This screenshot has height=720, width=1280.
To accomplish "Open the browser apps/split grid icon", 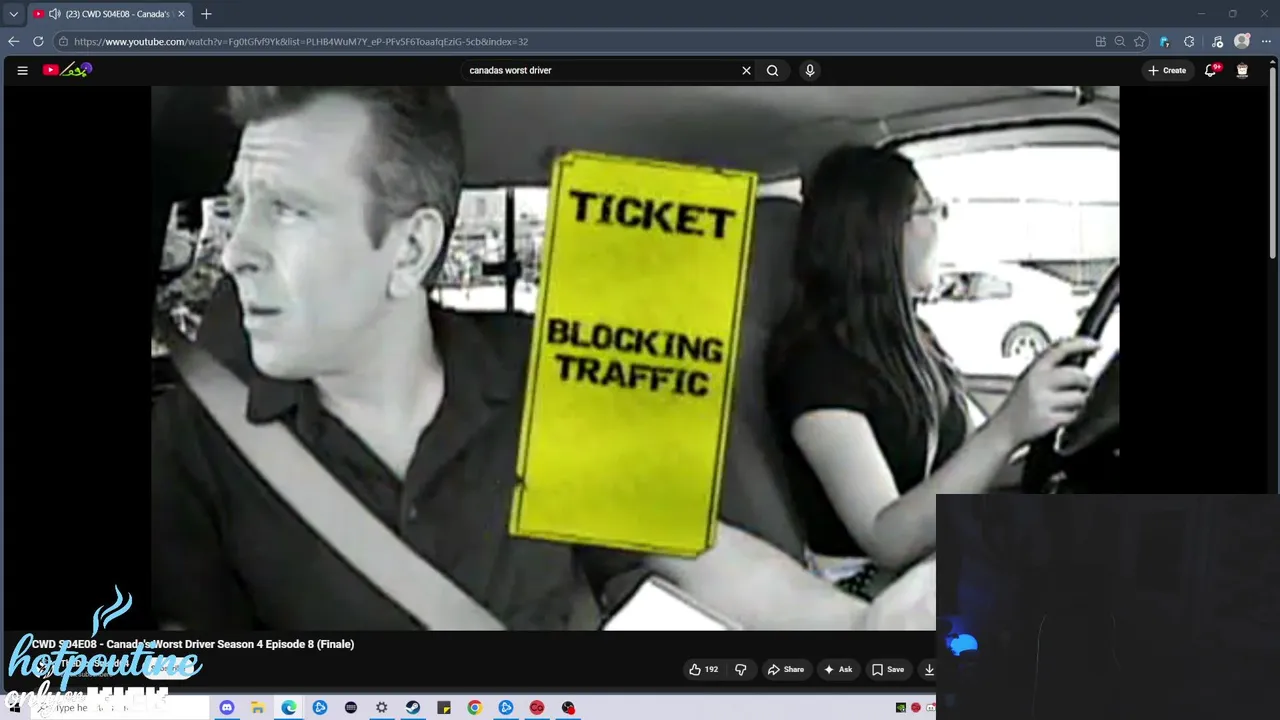I will click(1101, 41).
